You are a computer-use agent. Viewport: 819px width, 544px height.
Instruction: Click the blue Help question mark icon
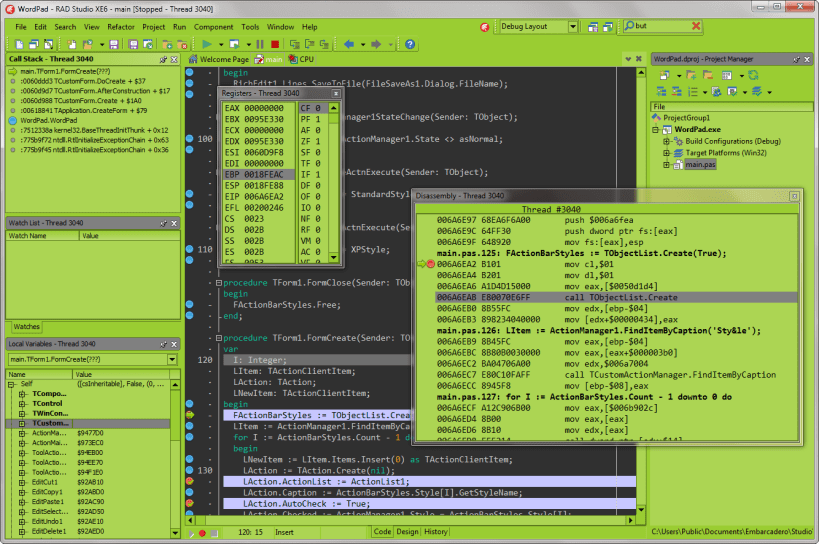tap(409, 44)
